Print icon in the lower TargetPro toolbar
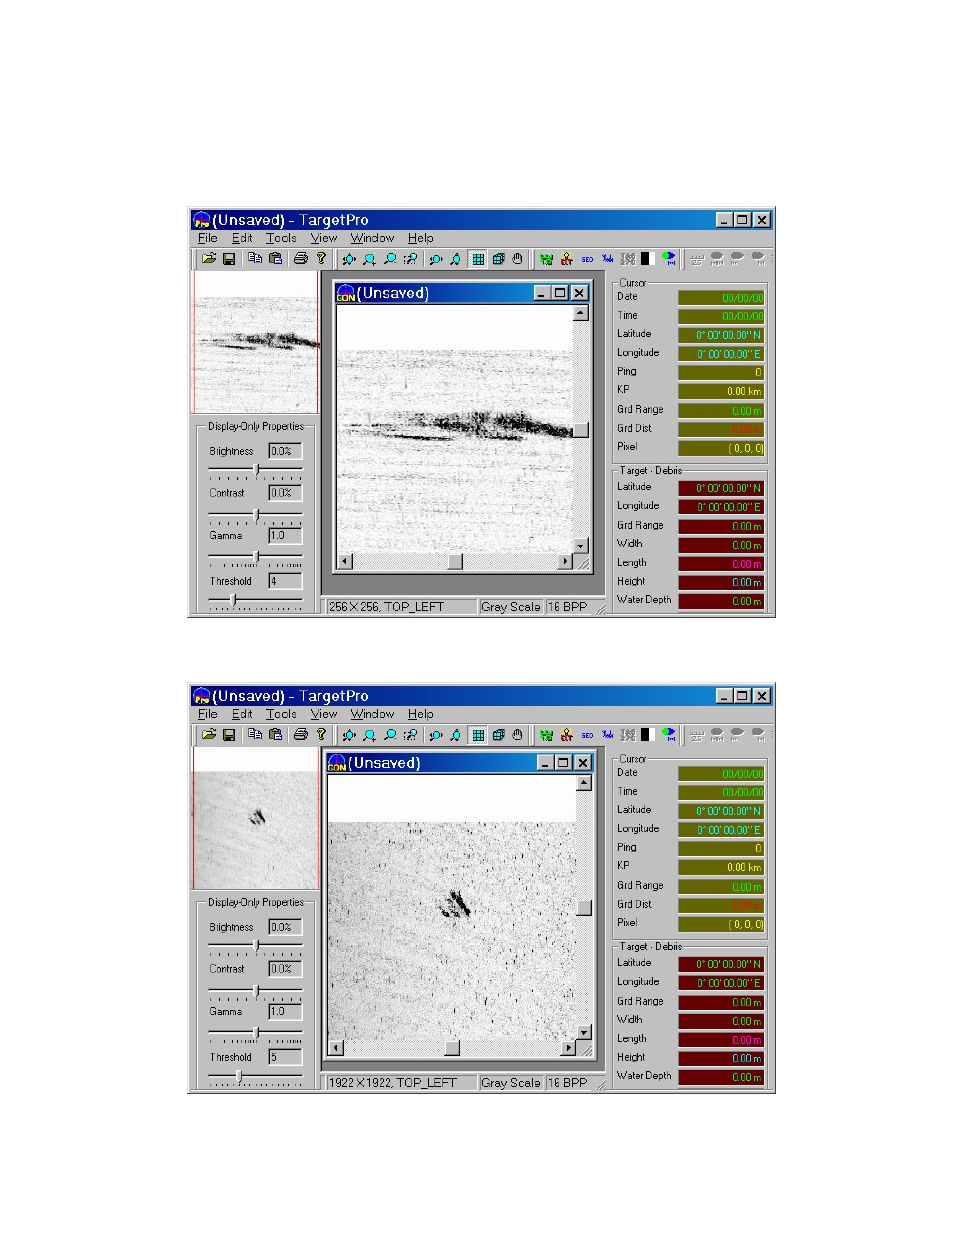This screenshot has width=954, height=1235. 300,735
